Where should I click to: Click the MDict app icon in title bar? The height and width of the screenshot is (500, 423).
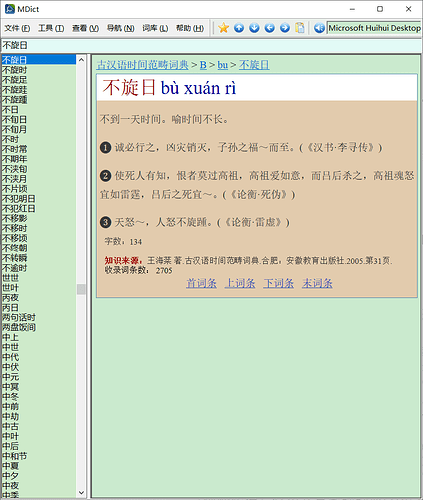tap(10, 9)
